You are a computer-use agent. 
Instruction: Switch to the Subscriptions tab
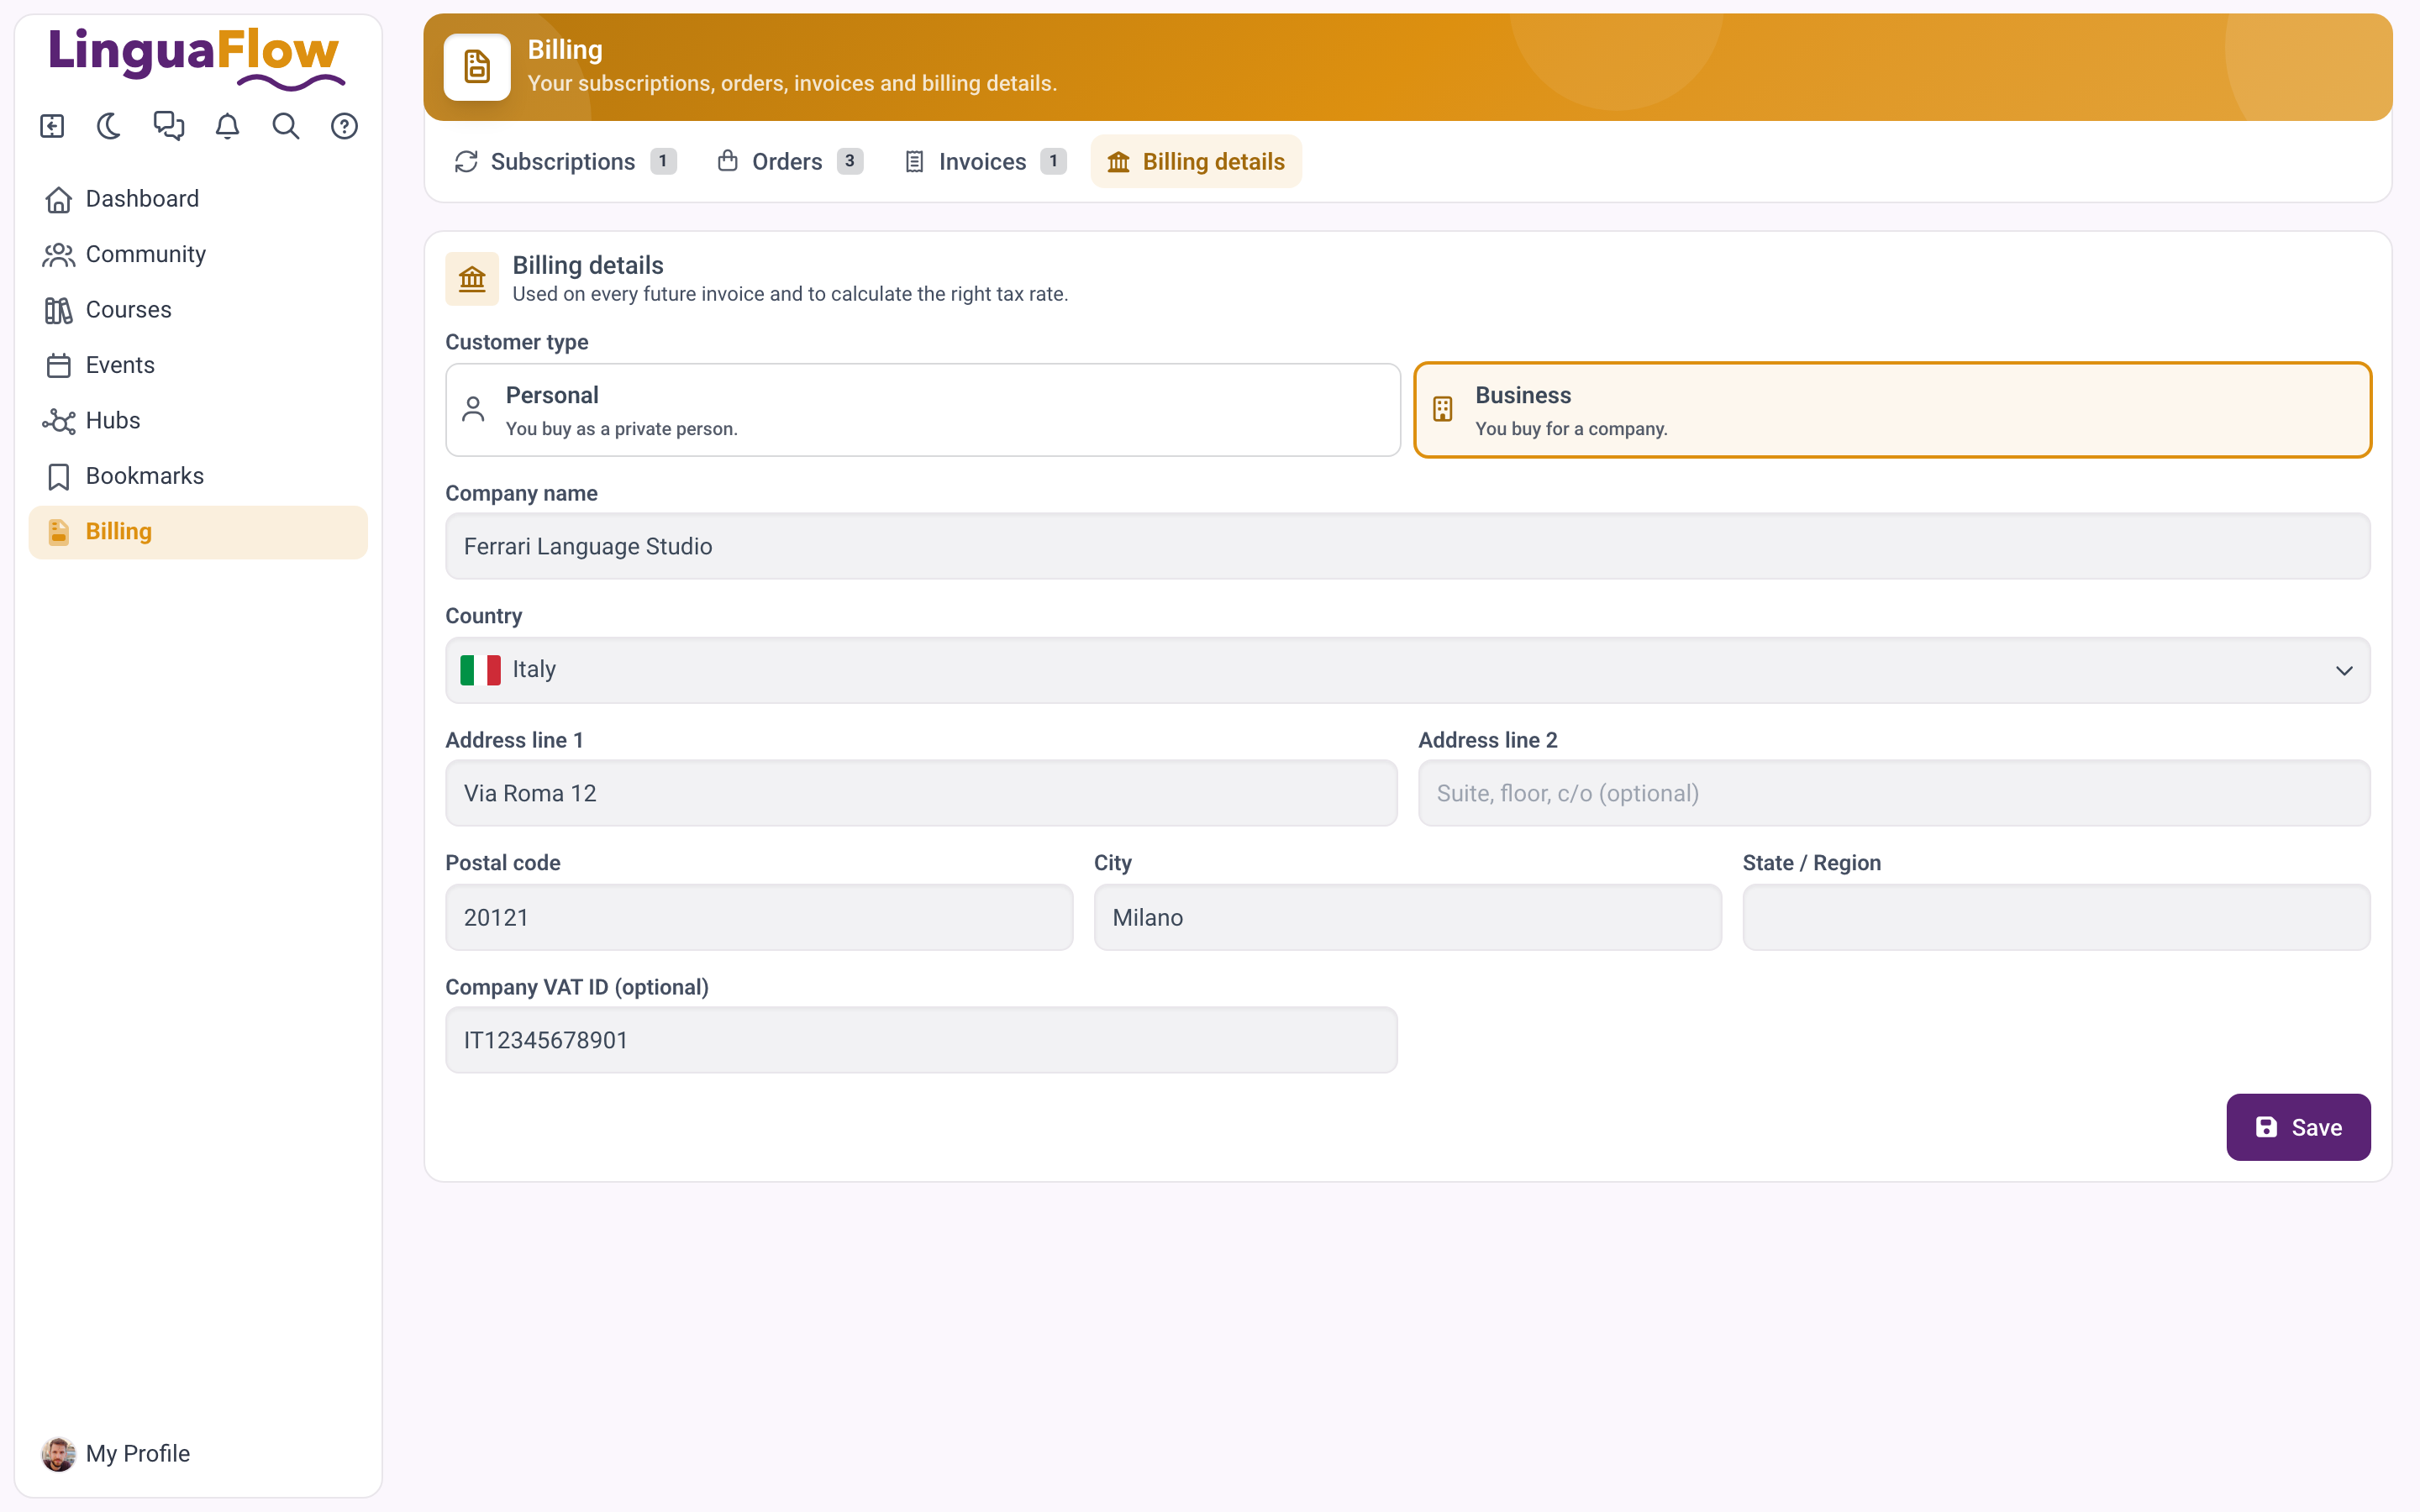pos(565,161)
